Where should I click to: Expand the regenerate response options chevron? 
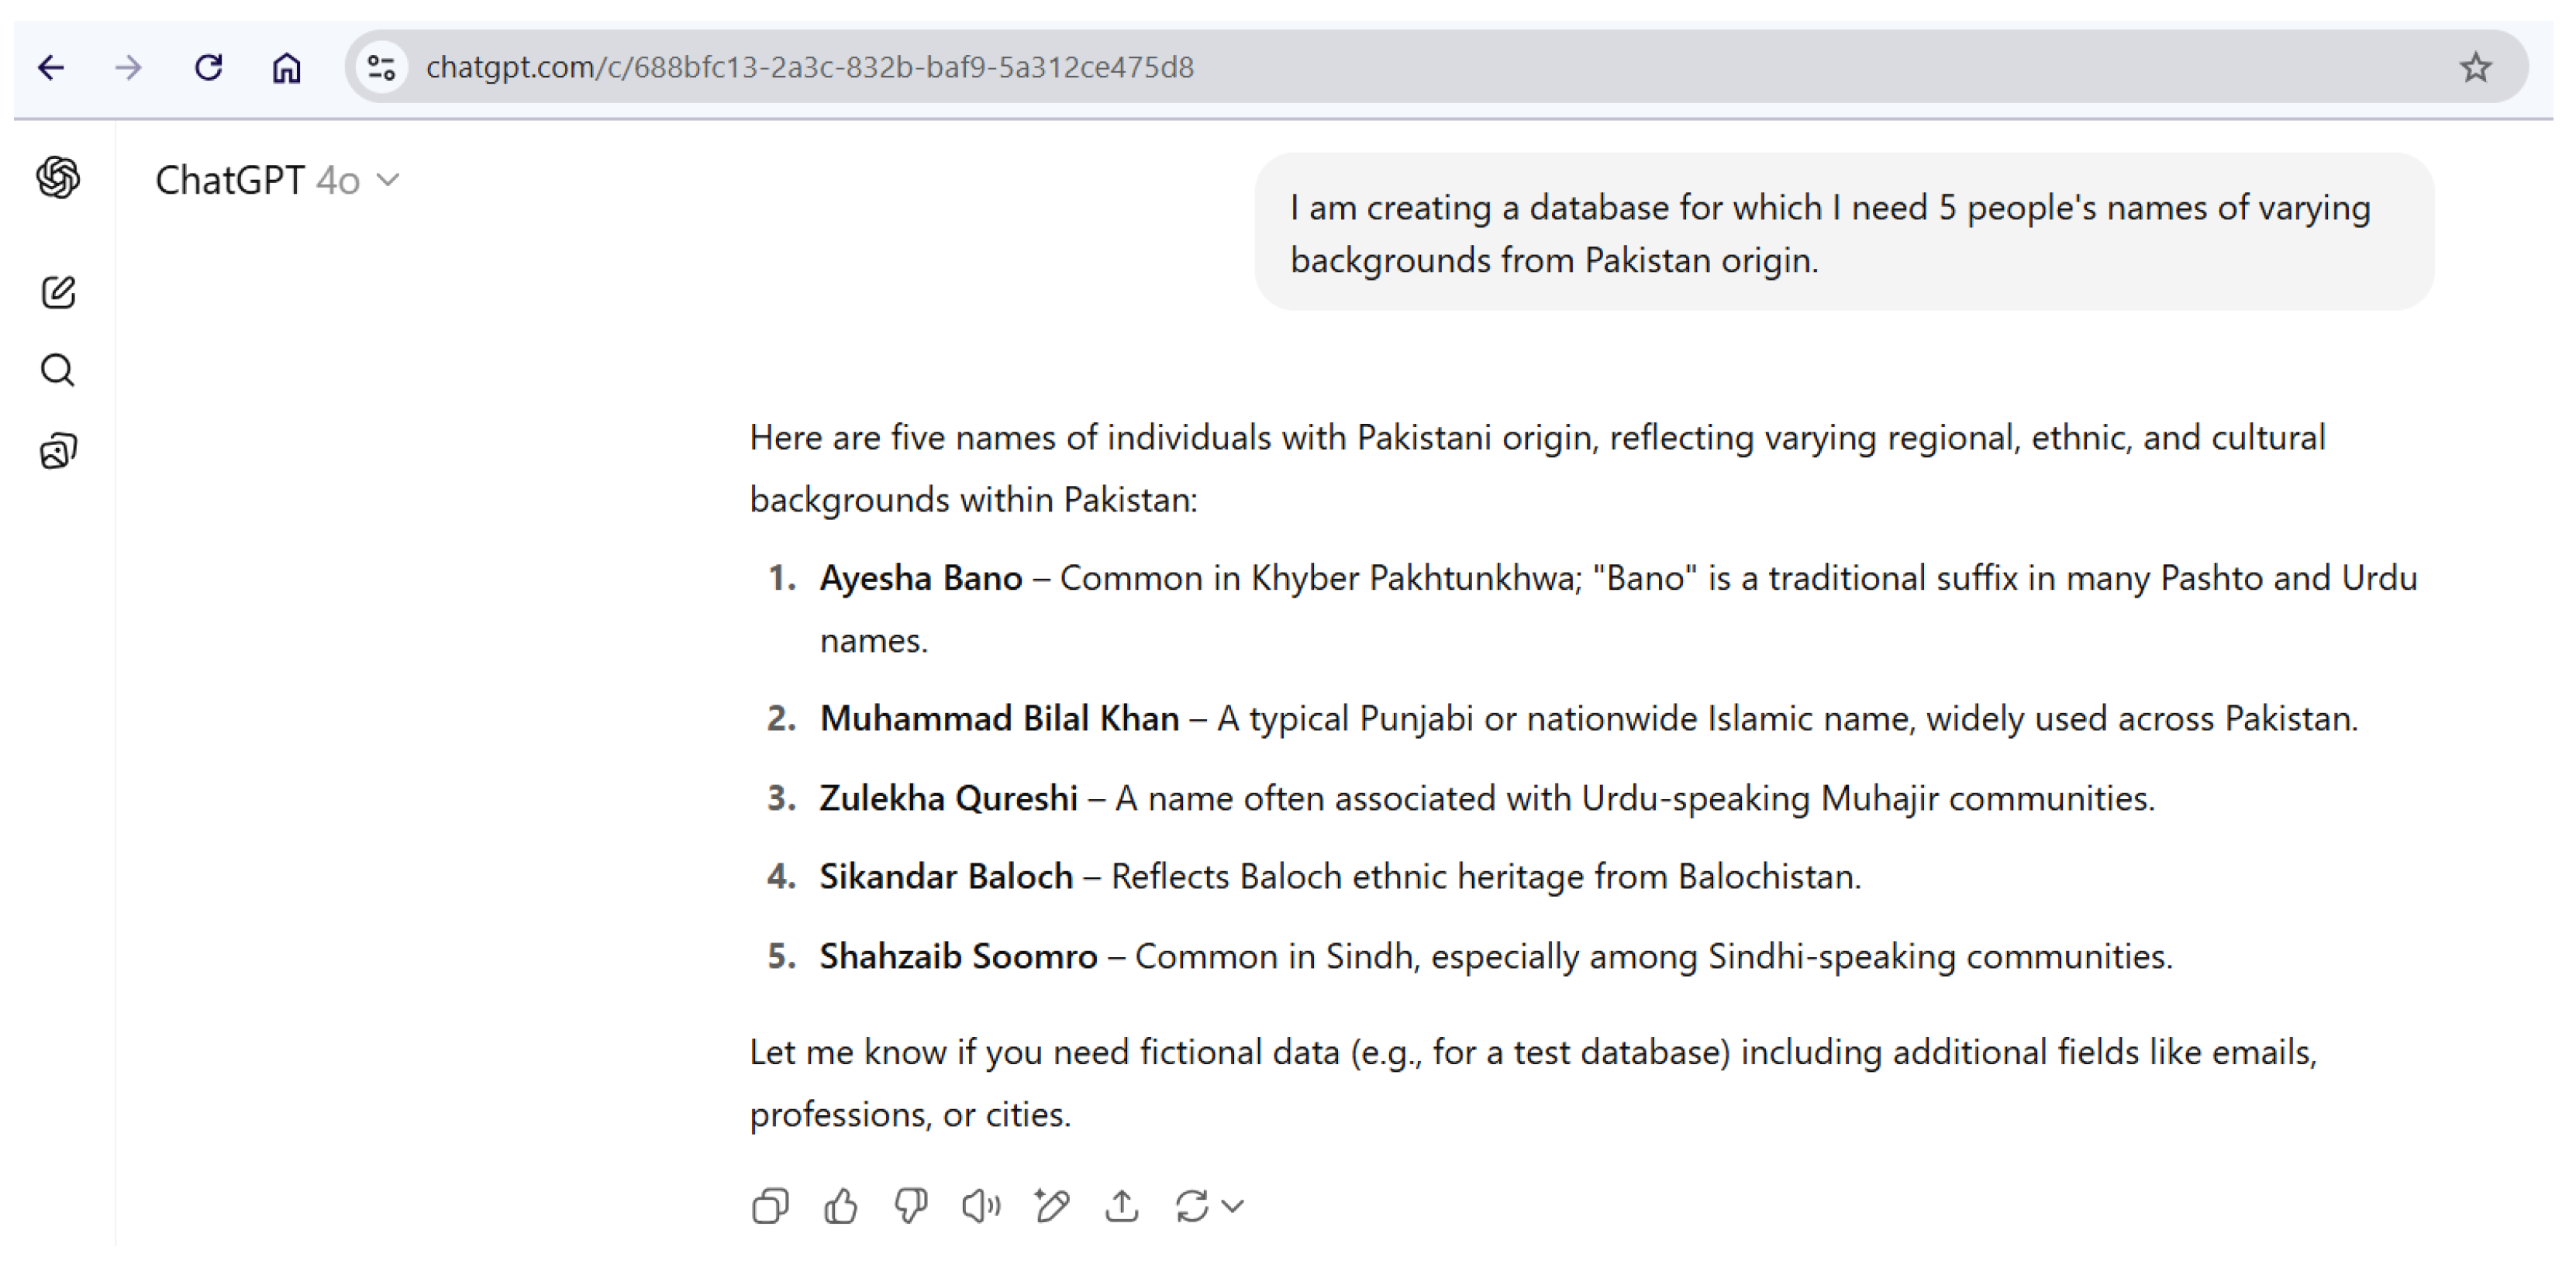tap(1234, 1206)
